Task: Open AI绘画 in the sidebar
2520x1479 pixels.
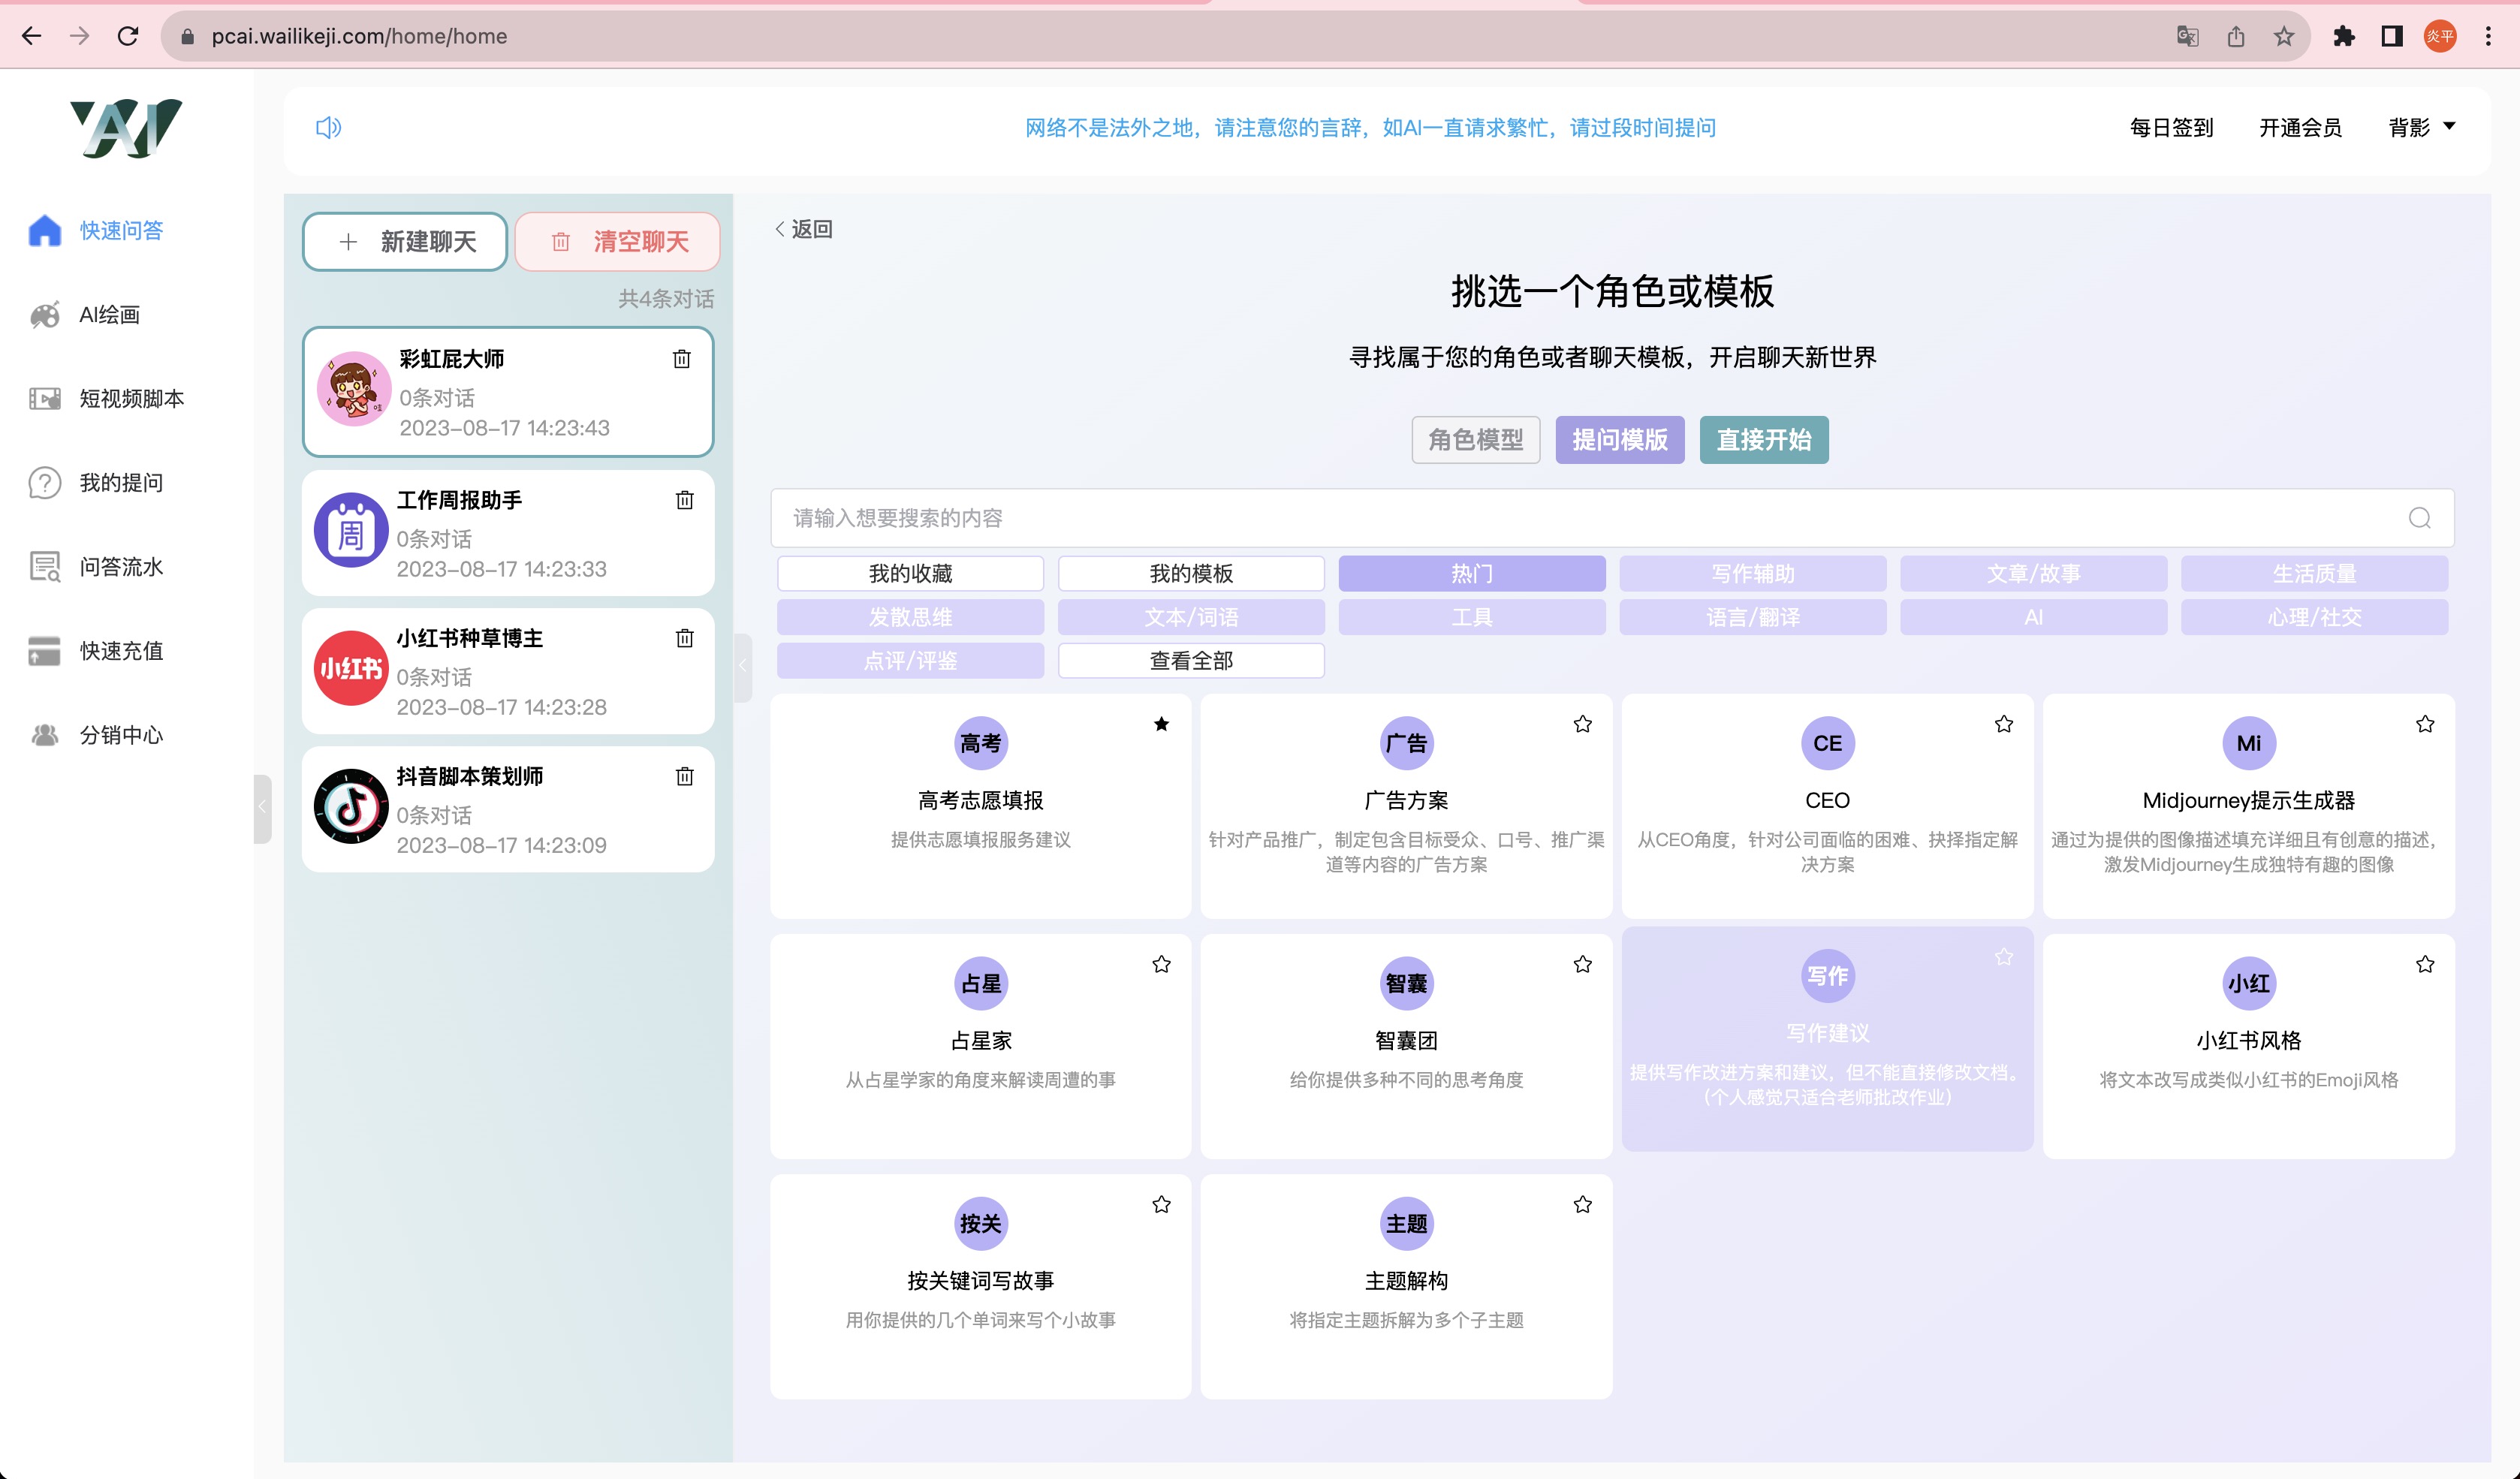Action: [85, 315]
